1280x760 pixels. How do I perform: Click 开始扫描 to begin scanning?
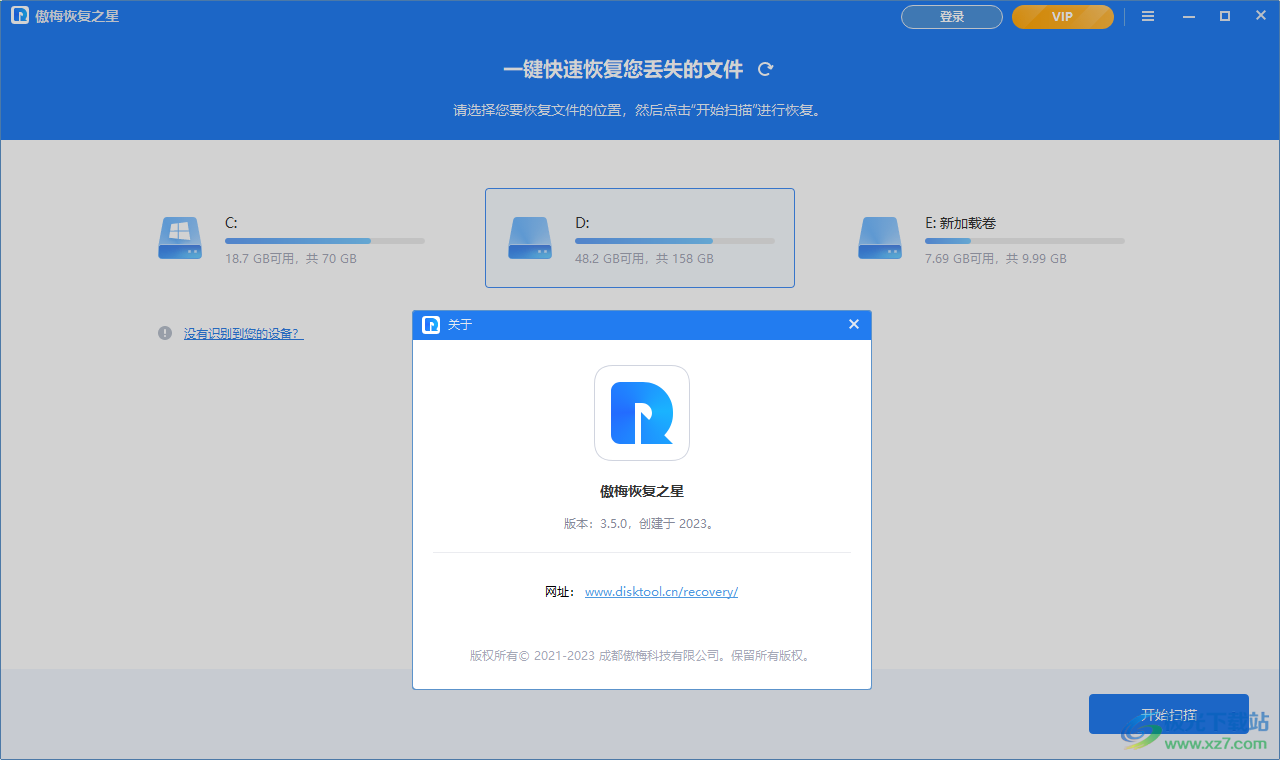[x=1169, y=714]
